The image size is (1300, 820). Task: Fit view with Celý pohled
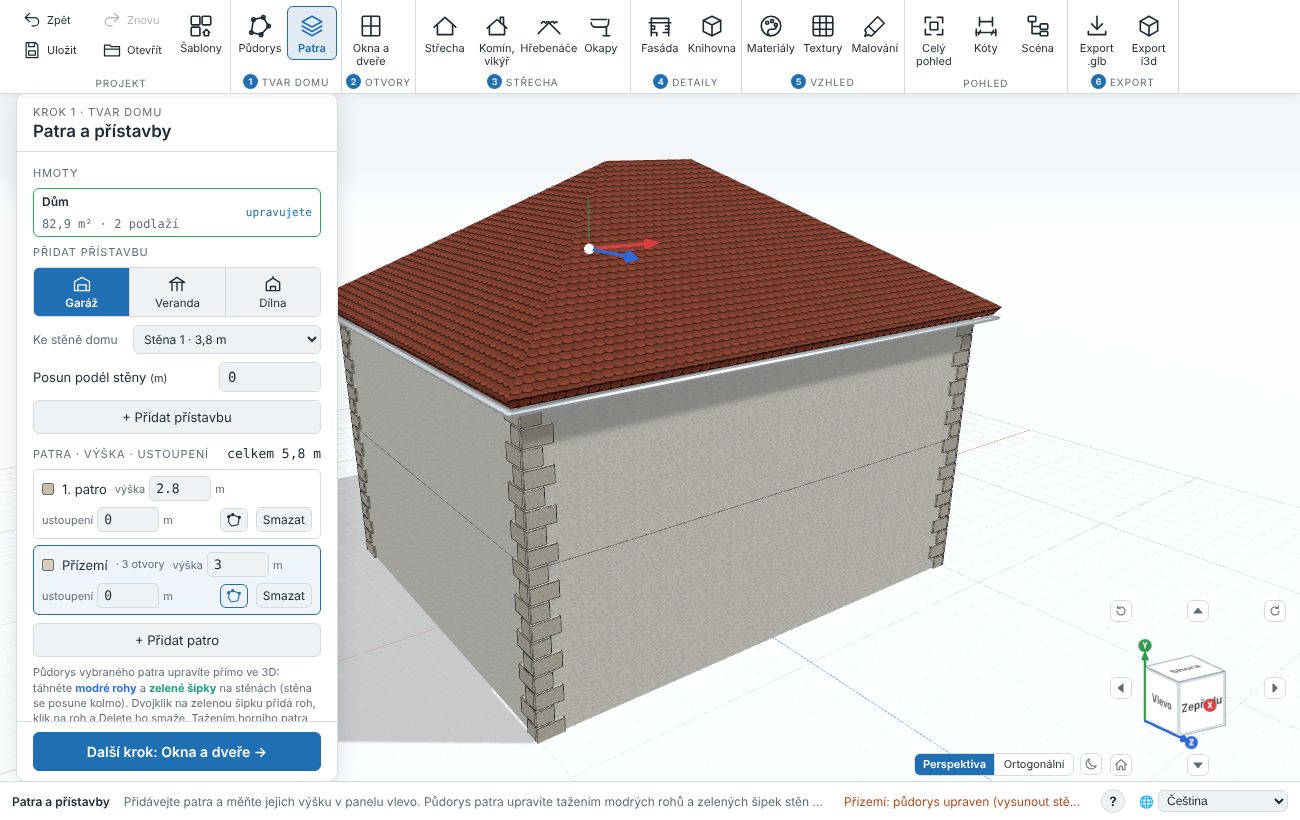click(934, 38)
